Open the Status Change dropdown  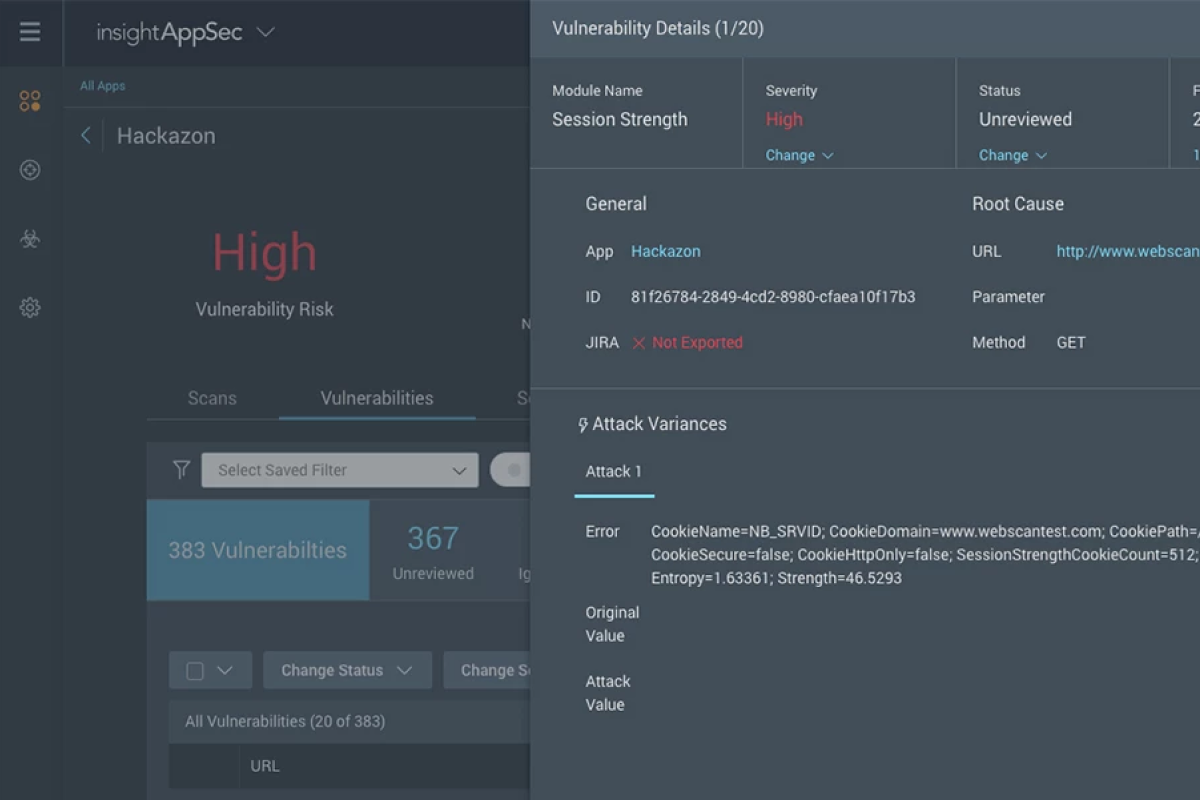(1013, 155)
